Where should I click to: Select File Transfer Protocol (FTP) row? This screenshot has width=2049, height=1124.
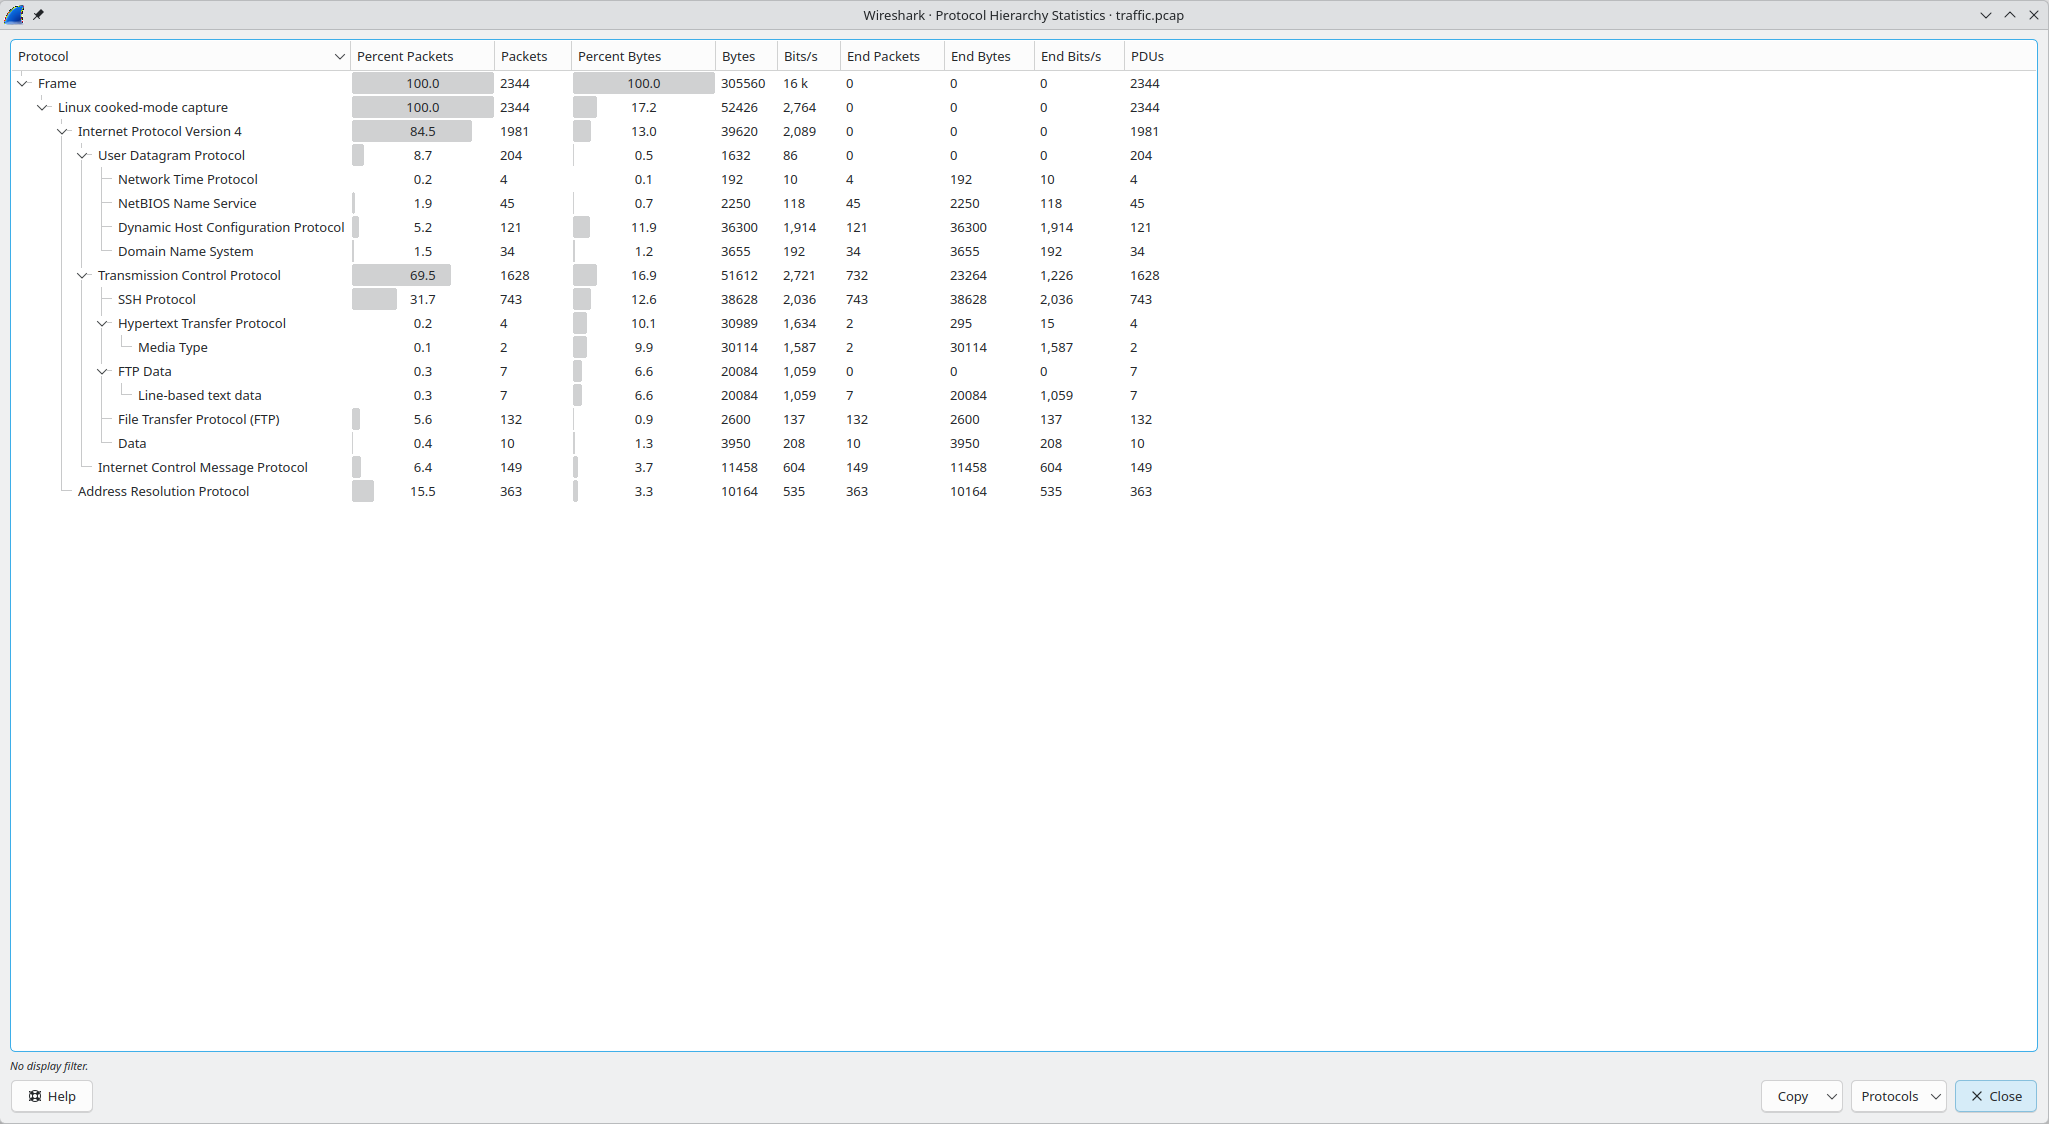click(1024, 419)
